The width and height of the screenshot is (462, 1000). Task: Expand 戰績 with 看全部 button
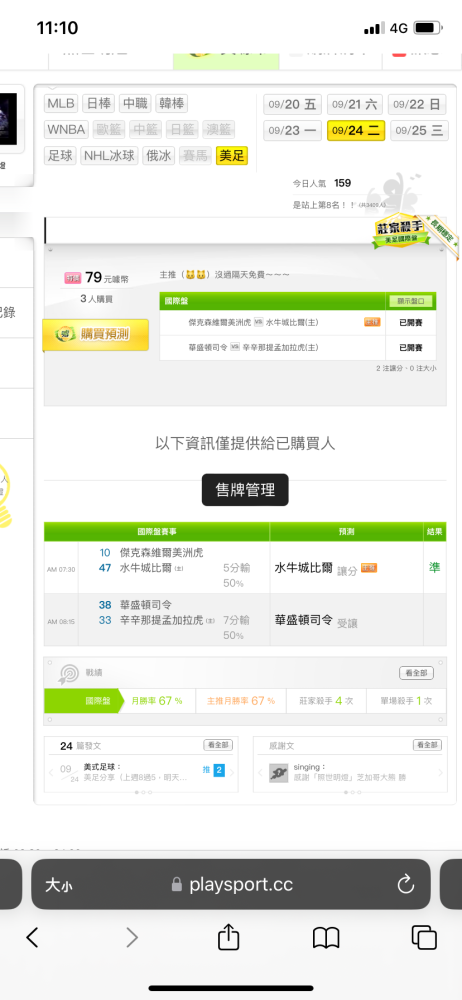click(416, 673)
